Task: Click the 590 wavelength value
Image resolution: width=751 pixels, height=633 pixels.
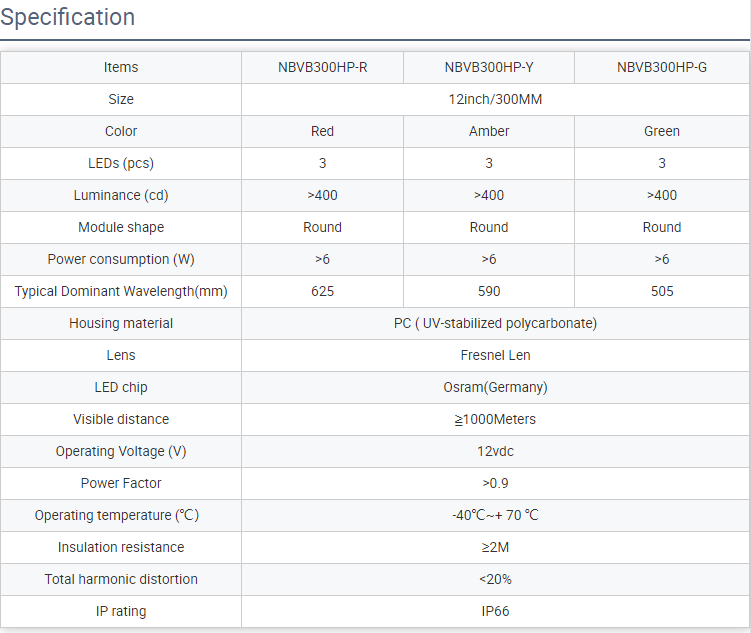Action: (x=489, y=291)
